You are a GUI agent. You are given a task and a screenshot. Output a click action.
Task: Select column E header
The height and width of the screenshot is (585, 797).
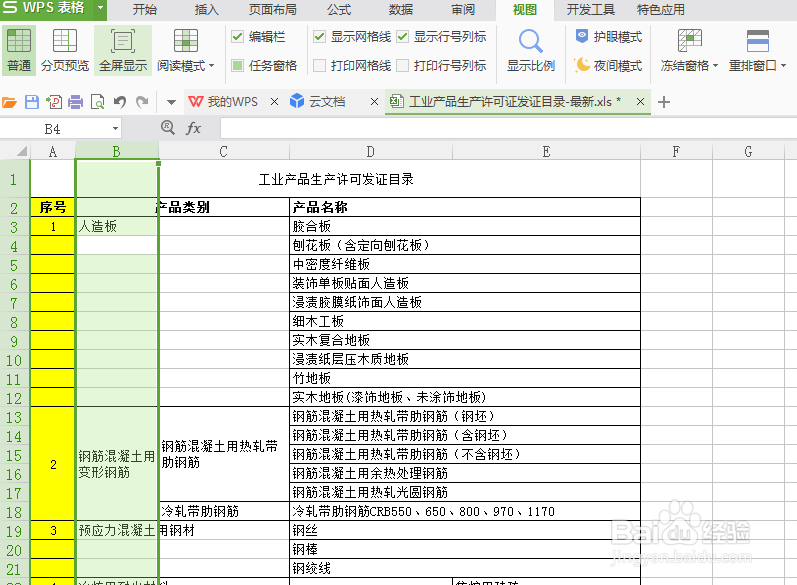pyautogui.click(x=546, y=151)
